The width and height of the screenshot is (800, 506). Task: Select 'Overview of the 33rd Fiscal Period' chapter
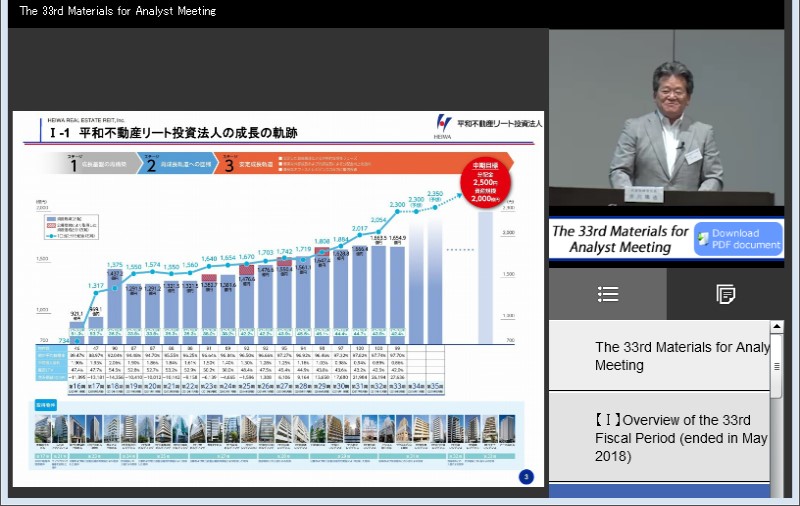[659, 438]
